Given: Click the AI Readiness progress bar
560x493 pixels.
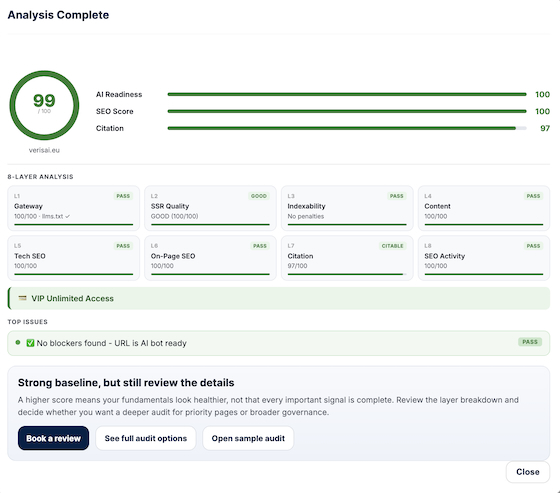Looking at the screenshot, I should tap(347, 94).
